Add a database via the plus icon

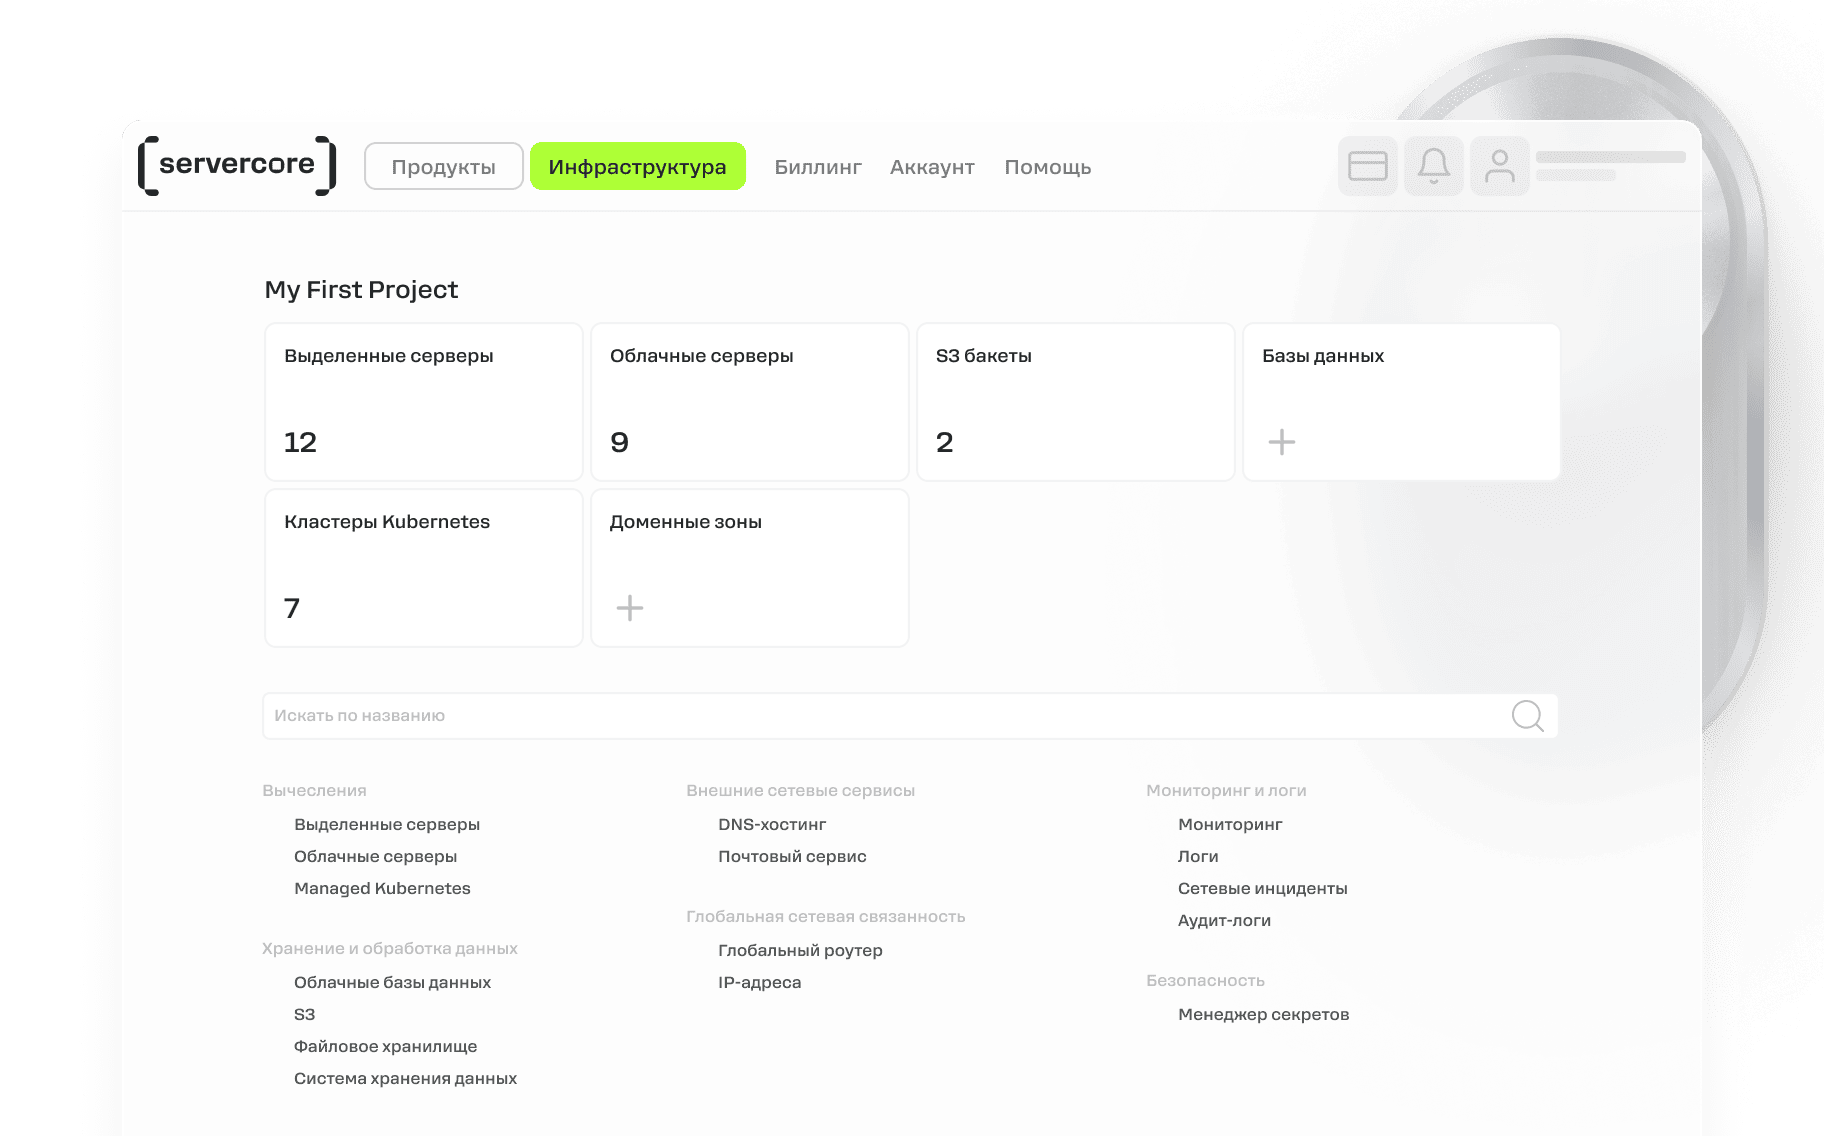(x=1281, y=441)
